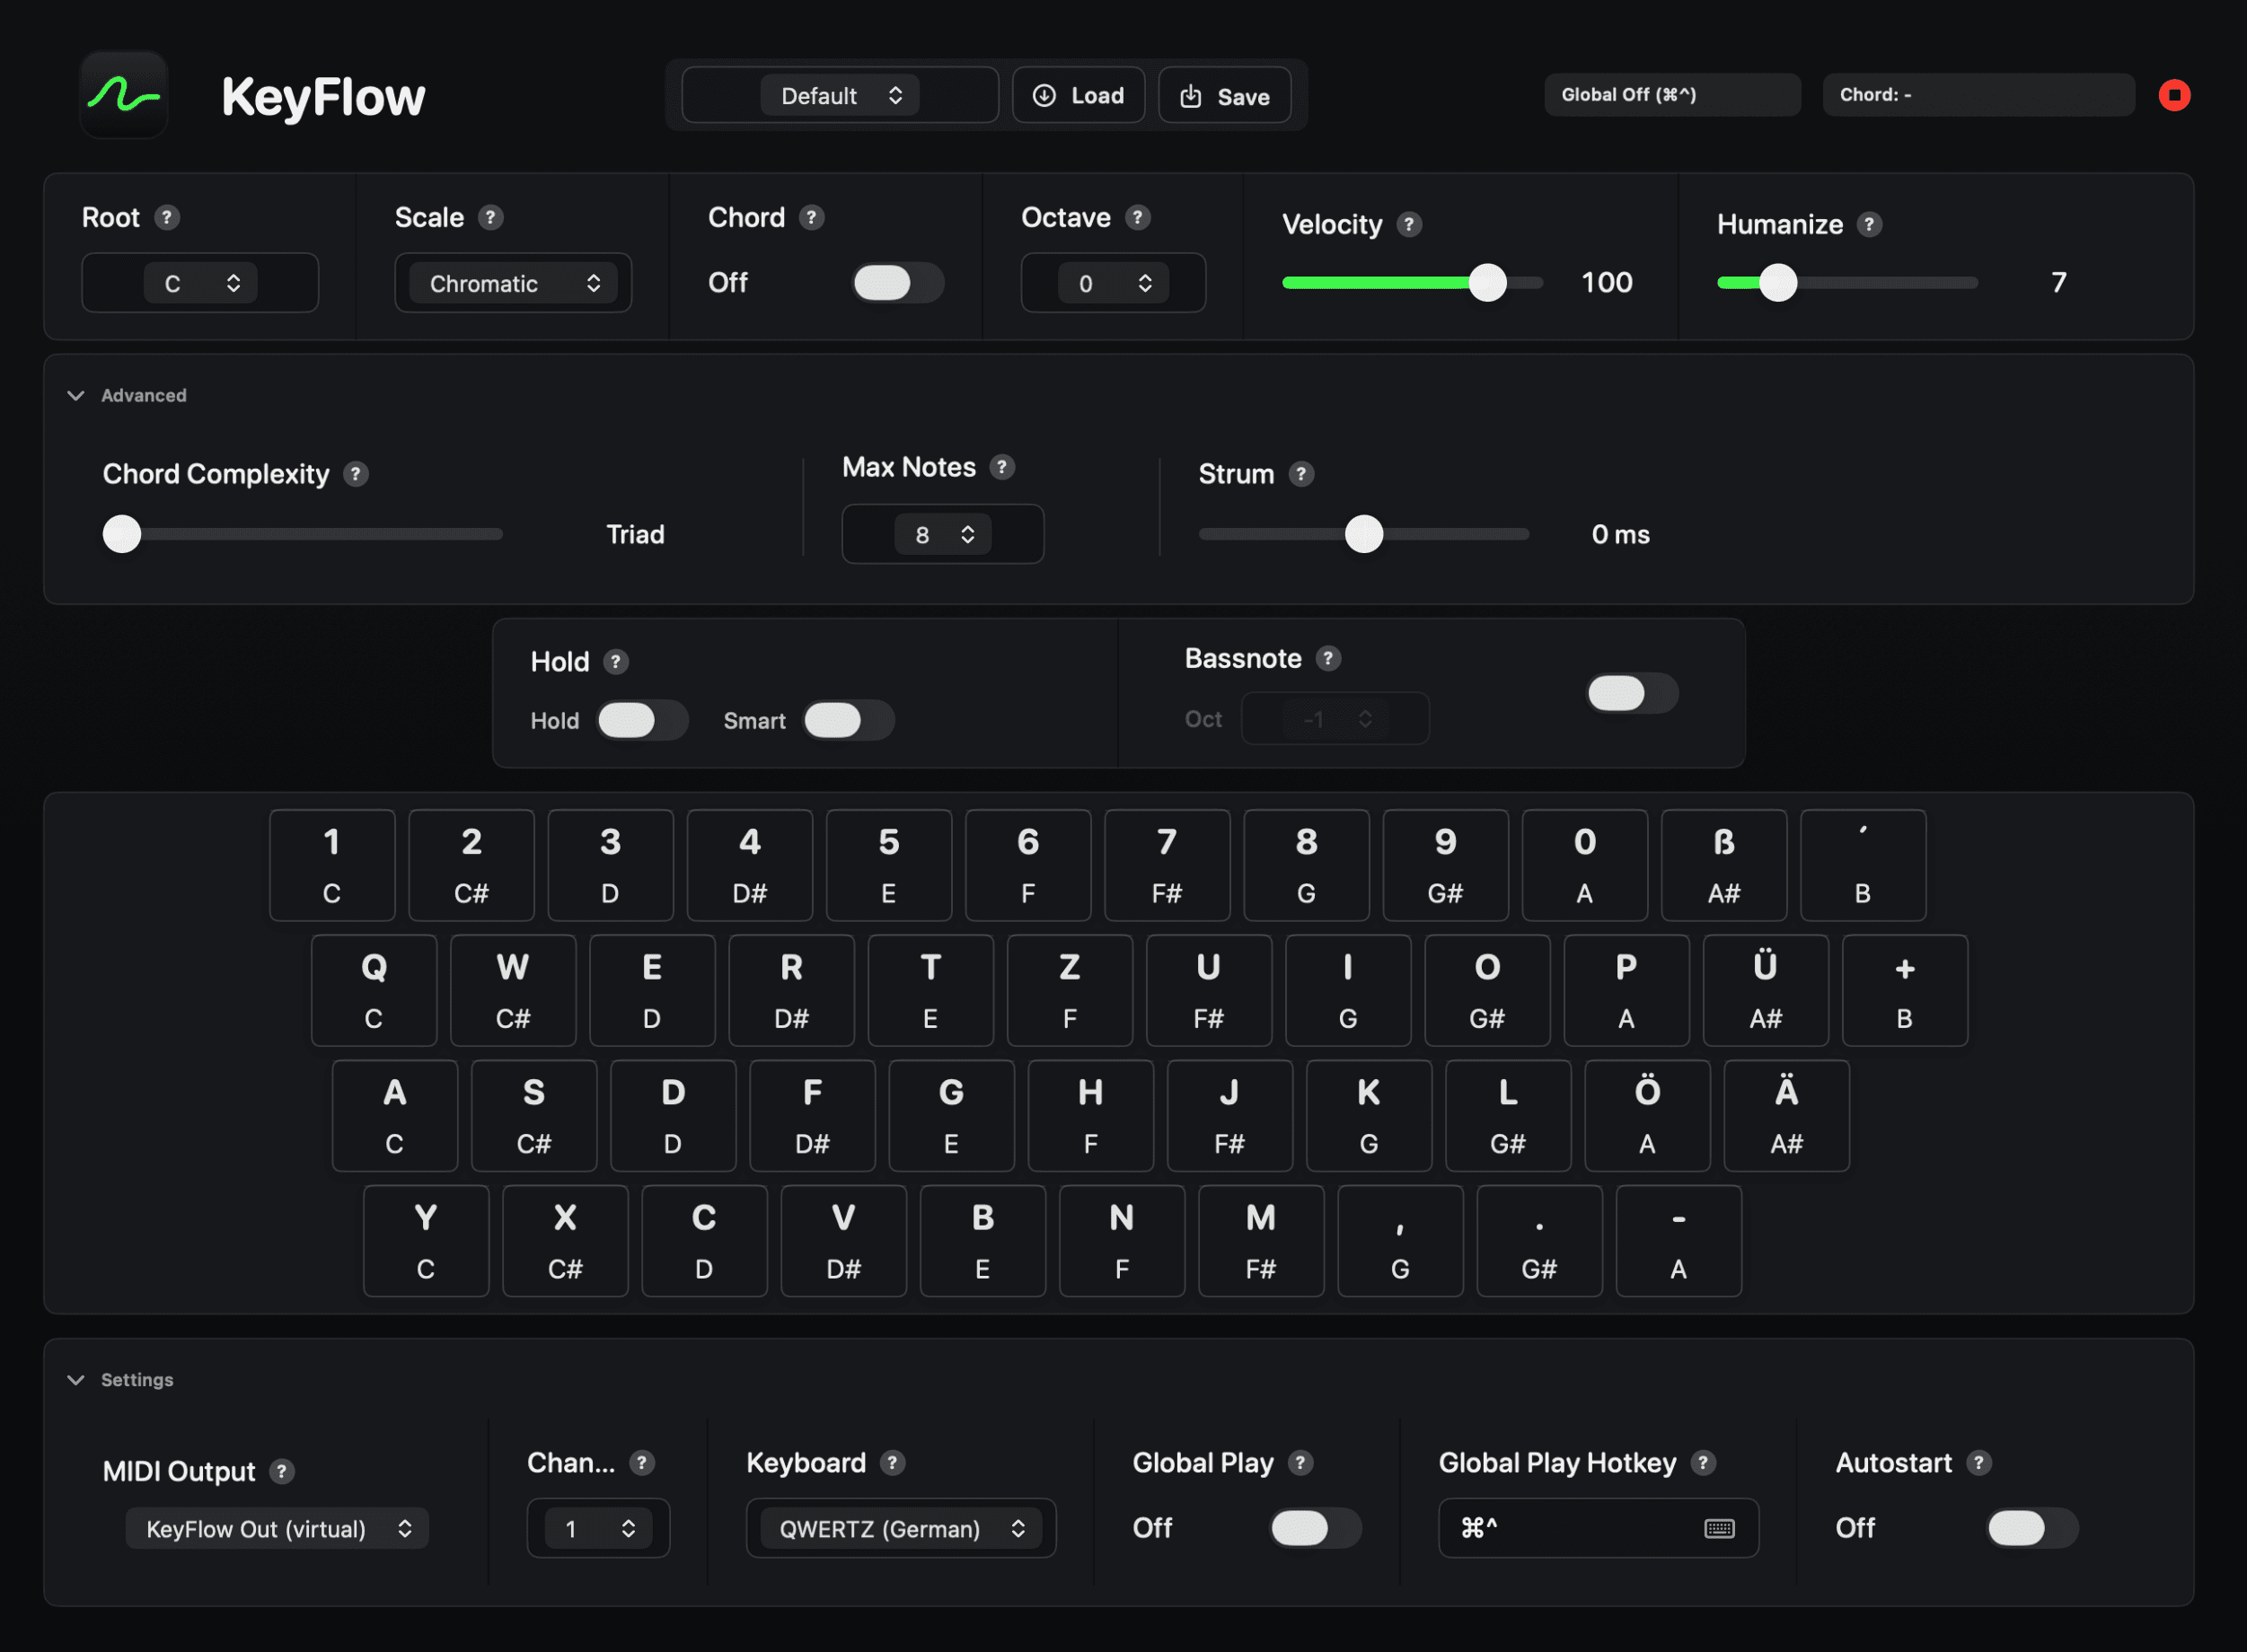Click the Humanize slider handle
Image resolution: width=2247 pixels, height=1652 pixels.
click(x=1778, y=283)
